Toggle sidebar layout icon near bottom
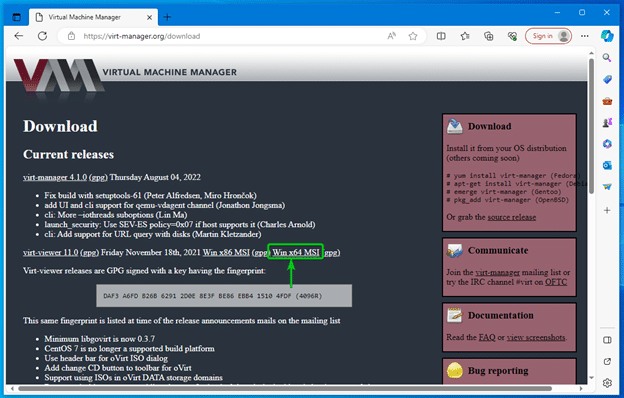 tap(607, 340)
